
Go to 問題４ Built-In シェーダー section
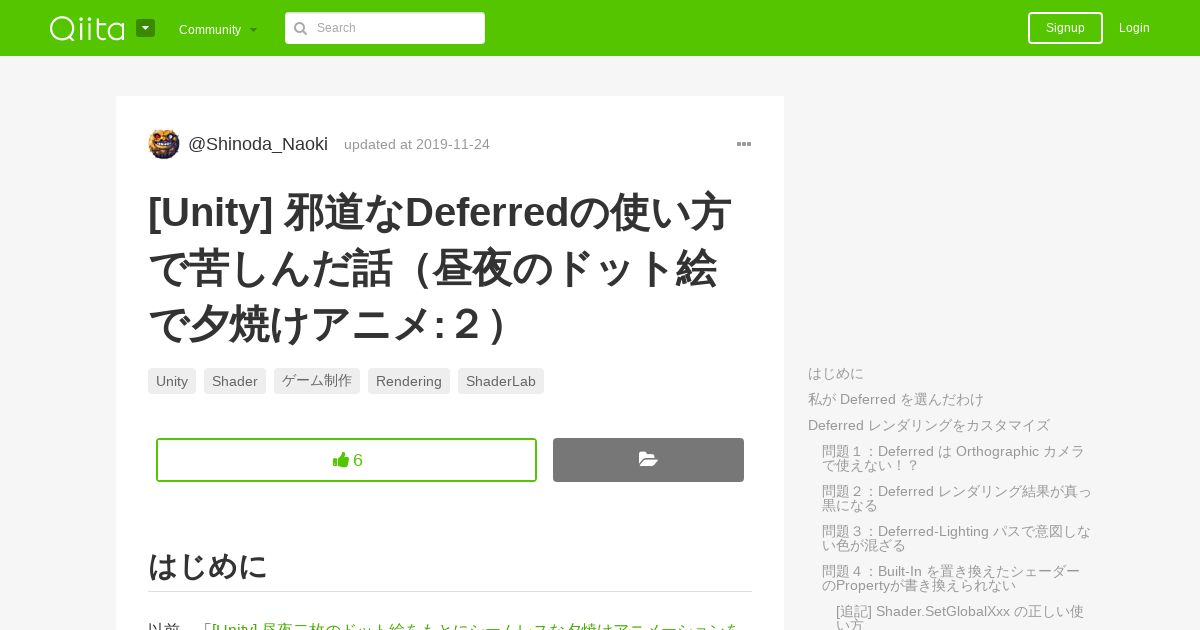951,578
